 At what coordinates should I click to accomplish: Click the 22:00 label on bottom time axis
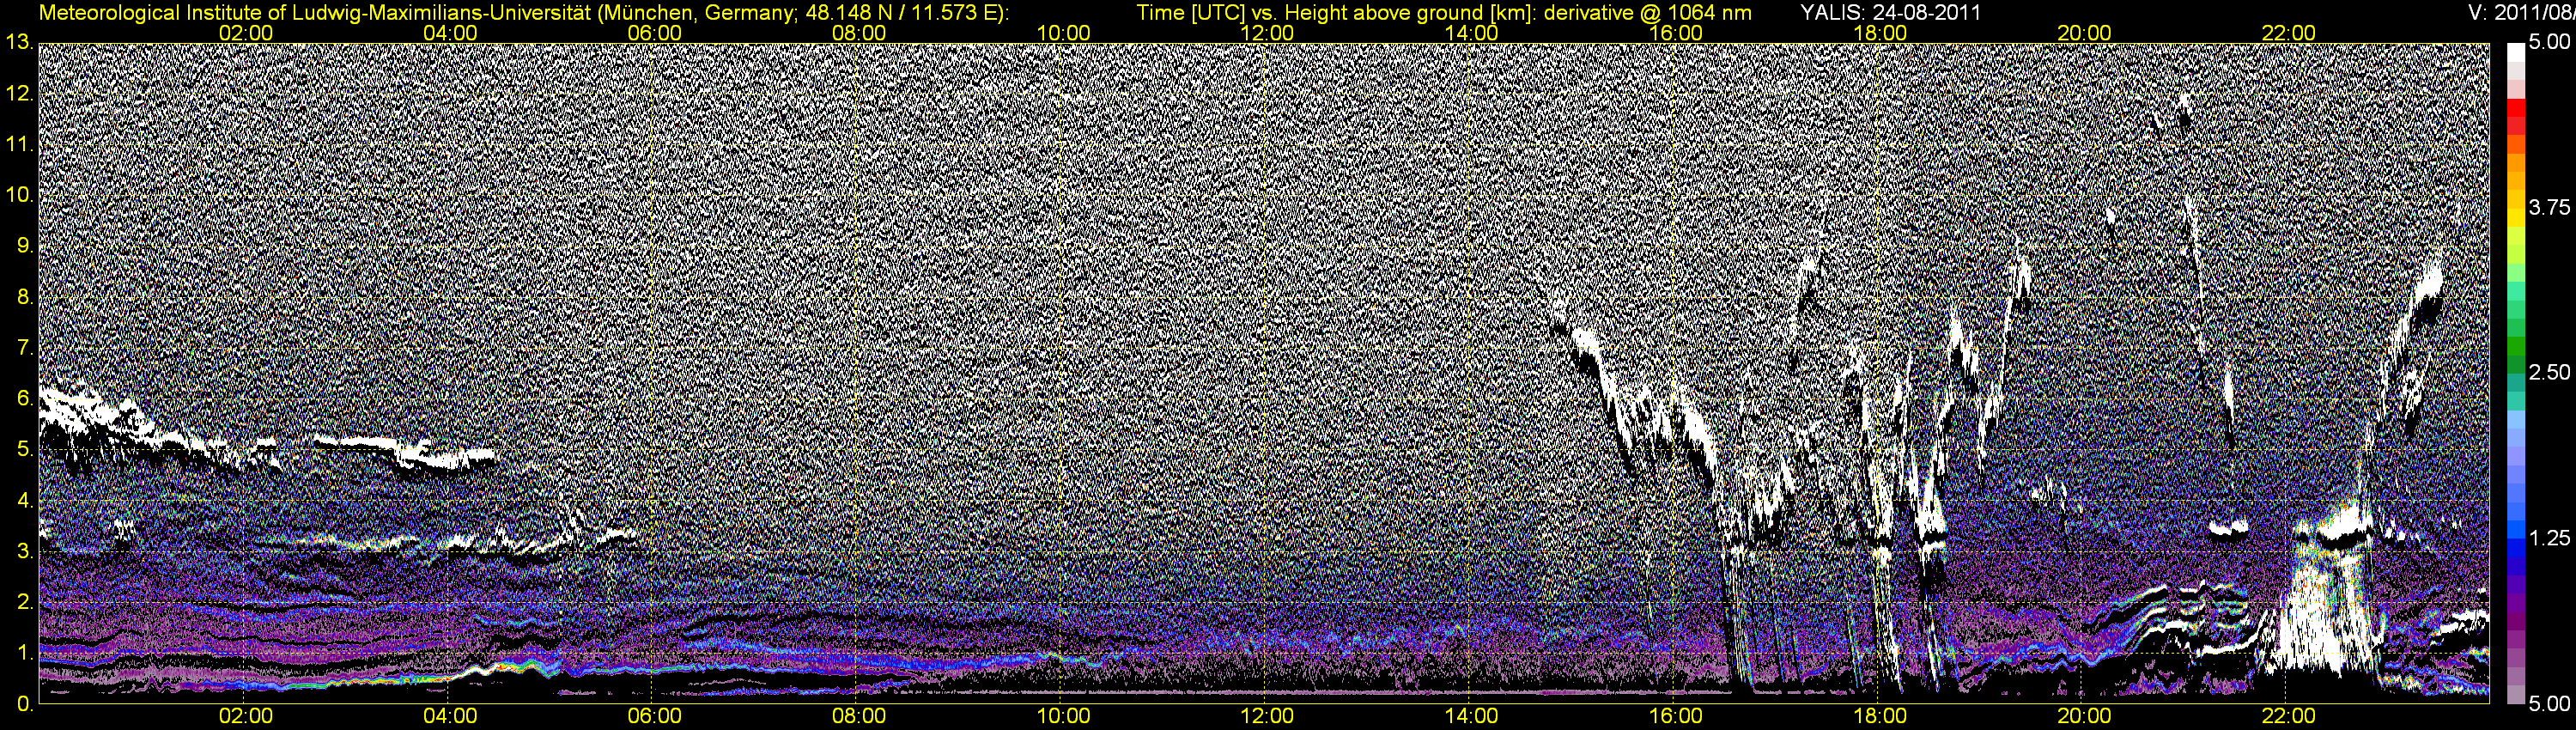[x=2288, y=717]
